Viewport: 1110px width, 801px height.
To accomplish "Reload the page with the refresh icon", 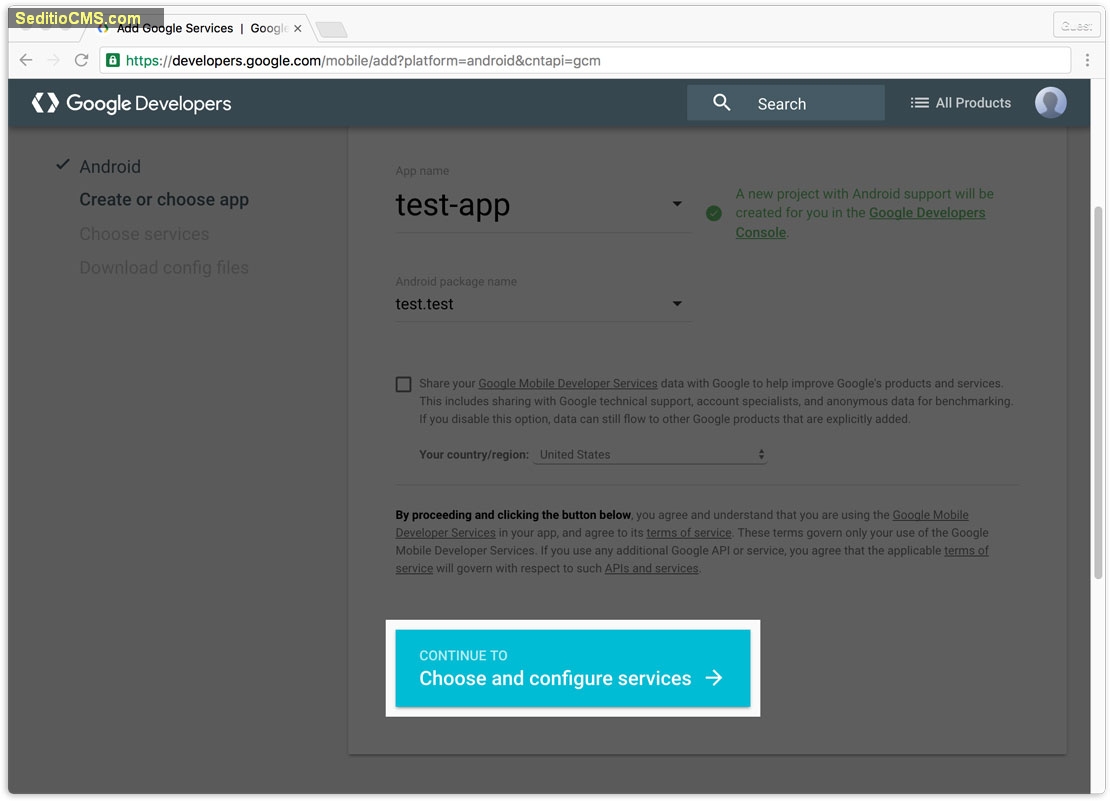I will (x=81, y=60).
